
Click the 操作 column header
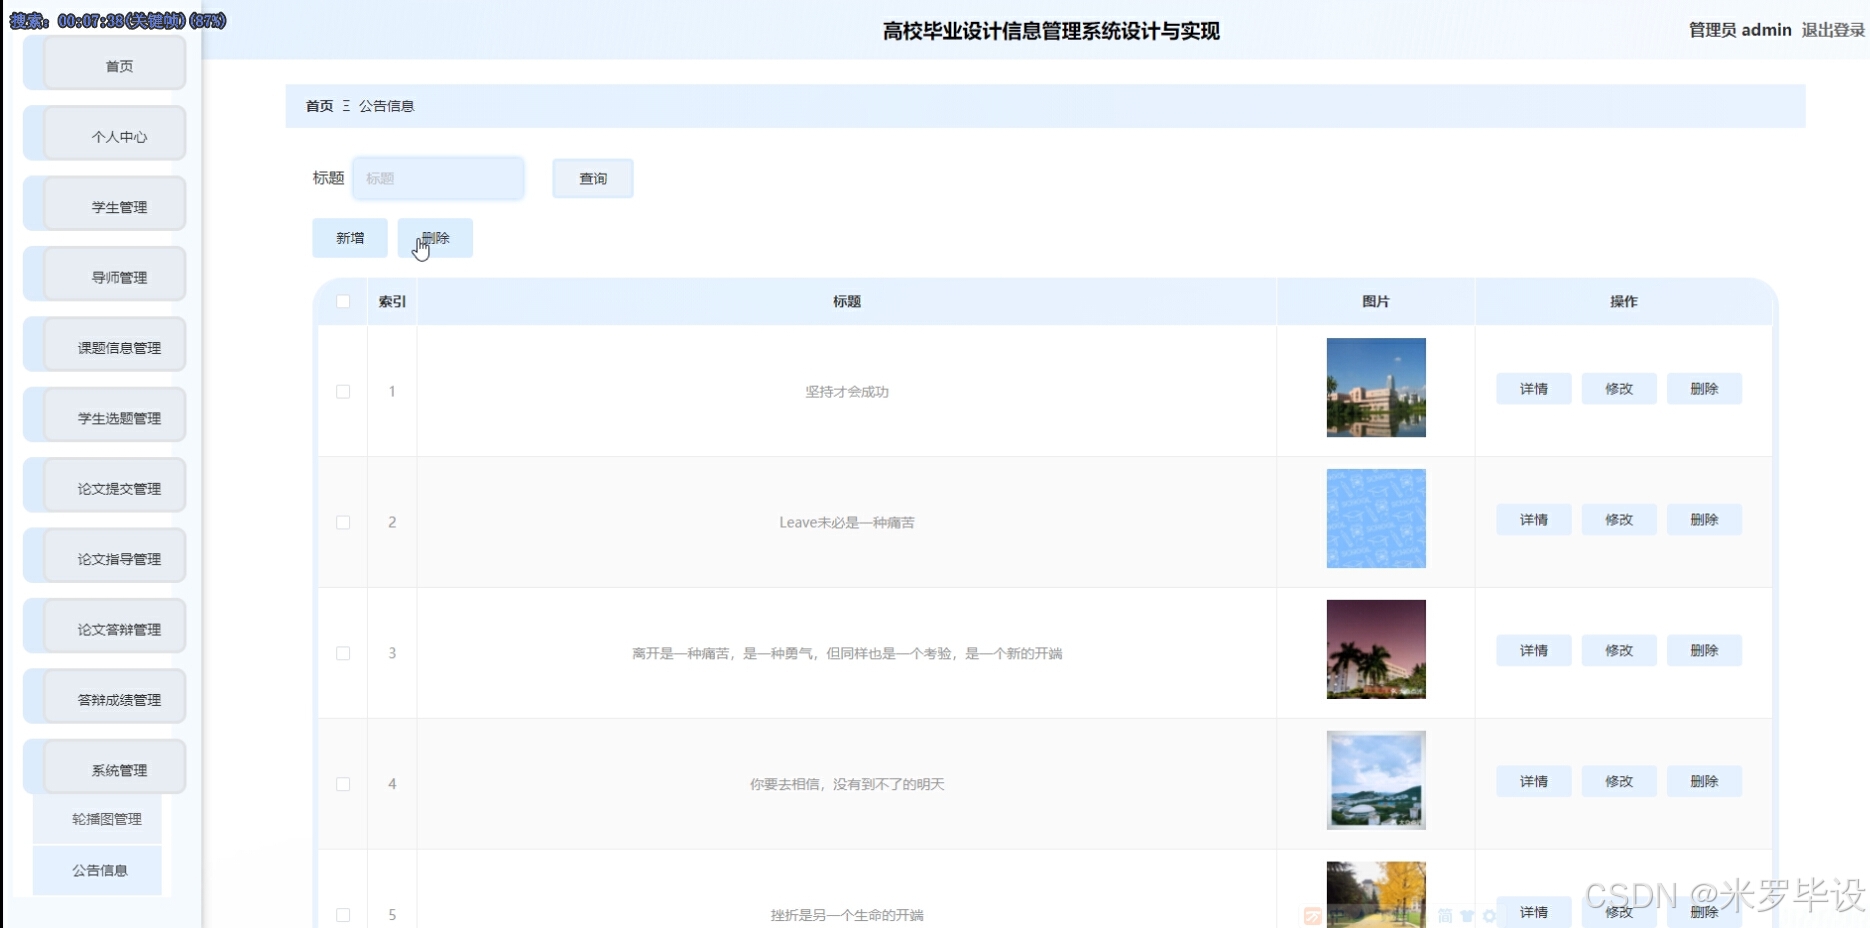1624,301
